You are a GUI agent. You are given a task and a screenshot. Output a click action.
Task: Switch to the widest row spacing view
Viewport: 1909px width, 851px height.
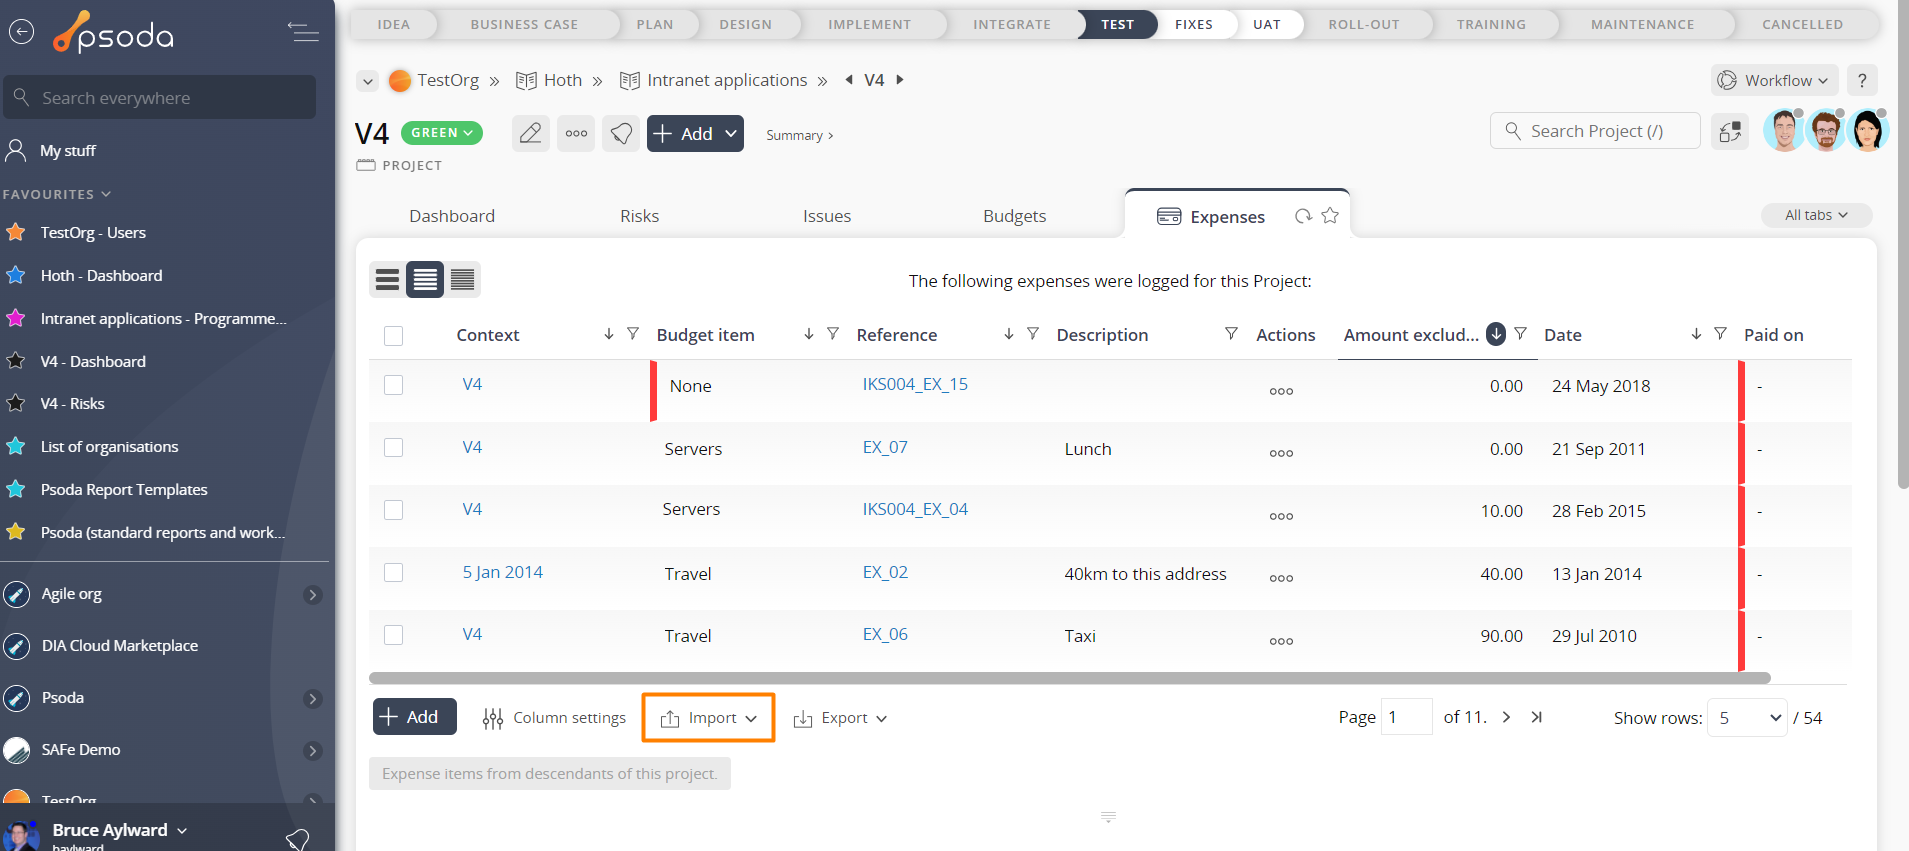point(388,280)
